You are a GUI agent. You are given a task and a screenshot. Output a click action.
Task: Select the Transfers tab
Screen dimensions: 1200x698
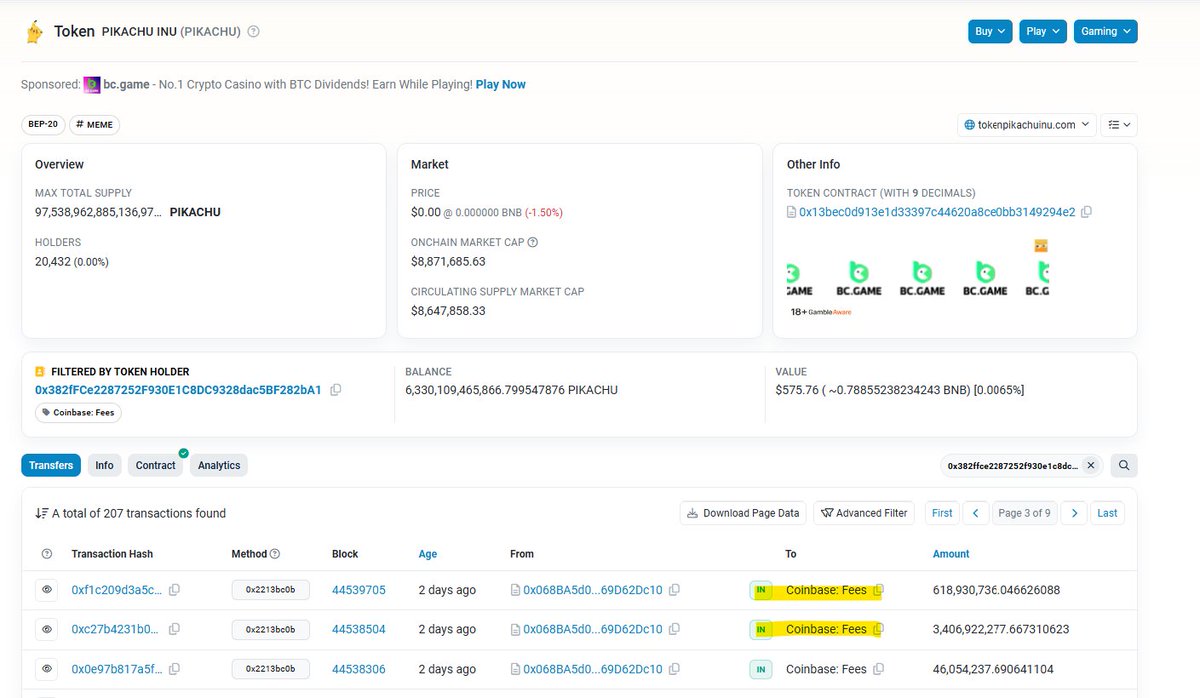(51, 465)
